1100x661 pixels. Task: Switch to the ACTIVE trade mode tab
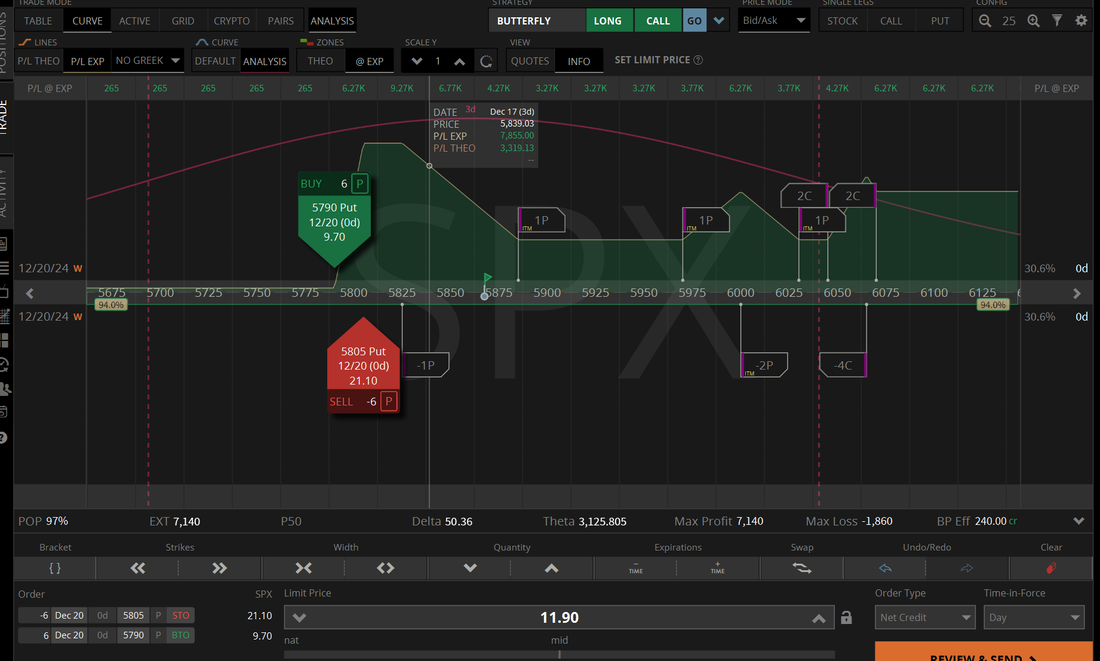(135, 21)
